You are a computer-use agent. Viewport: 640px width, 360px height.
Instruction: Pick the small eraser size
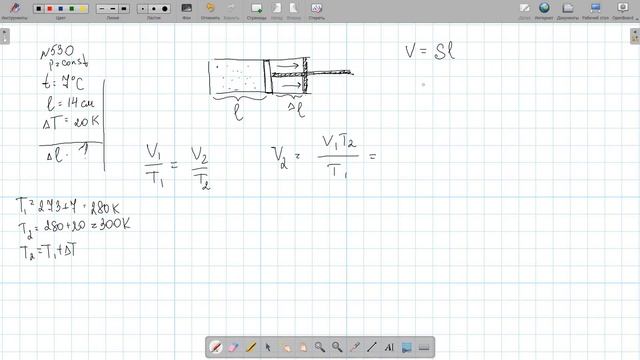point(143,9)
